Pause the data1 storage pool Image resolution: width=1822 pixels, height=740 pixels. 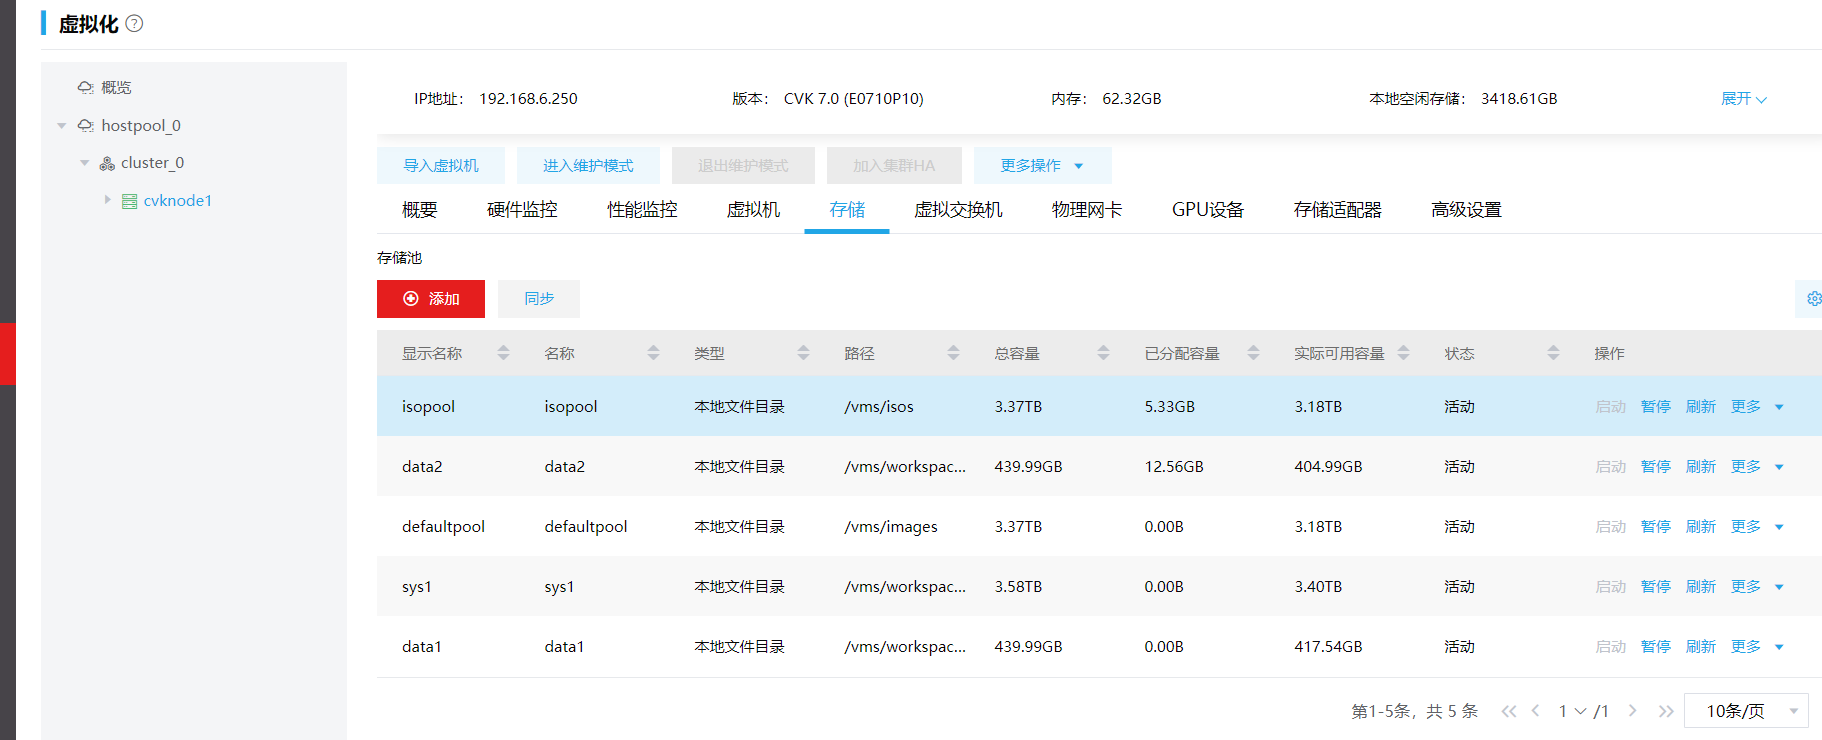coord(1656,647)
